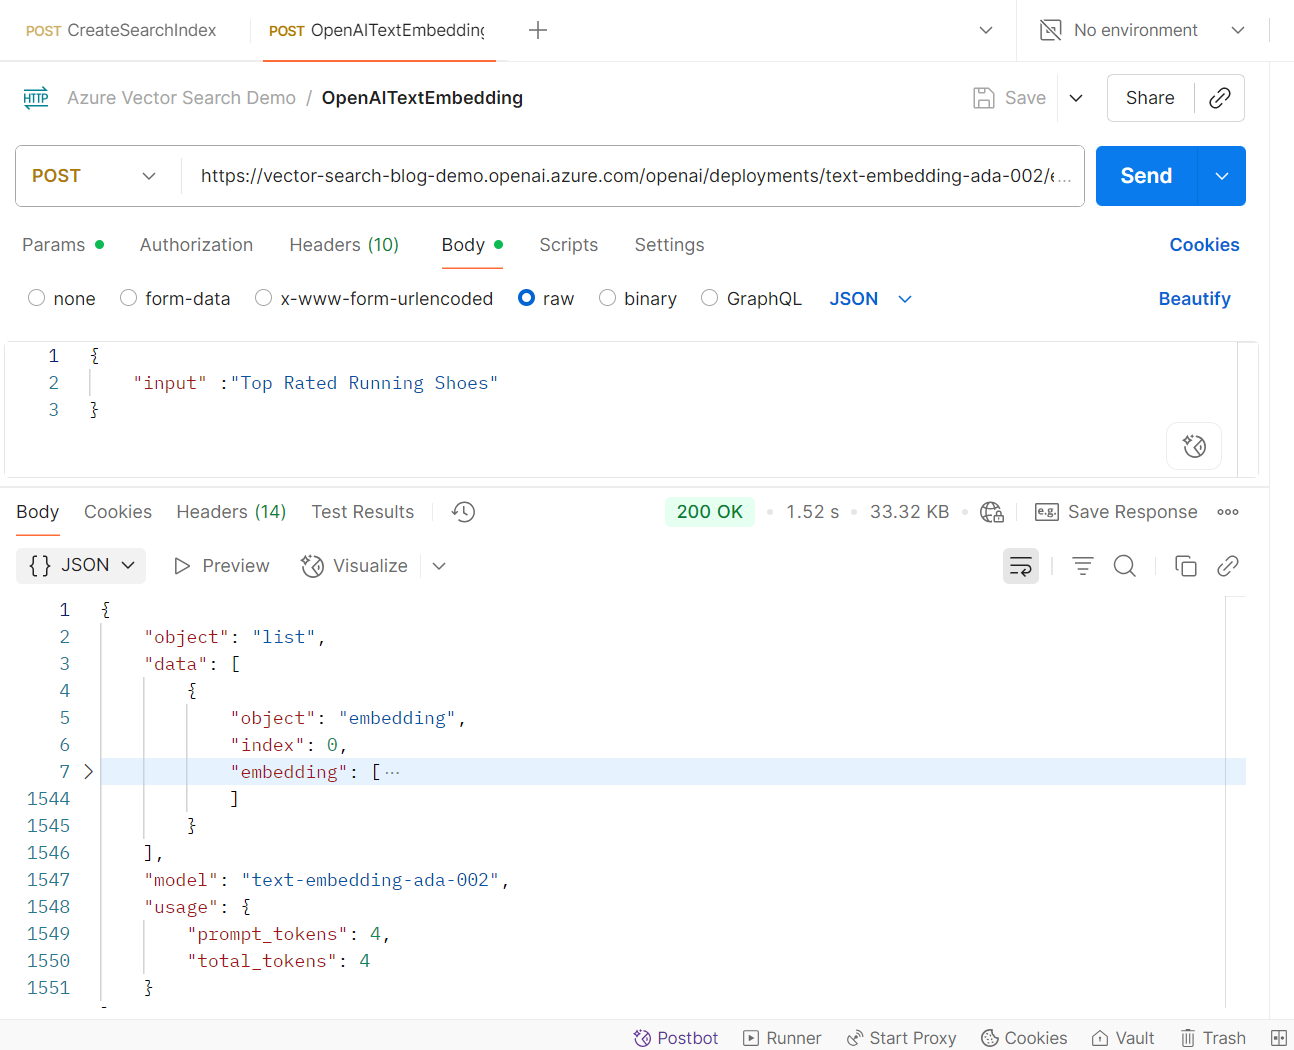Open Runner in the status bar
This screenshot has height=1050, width=1294.
click(782, 1038)
